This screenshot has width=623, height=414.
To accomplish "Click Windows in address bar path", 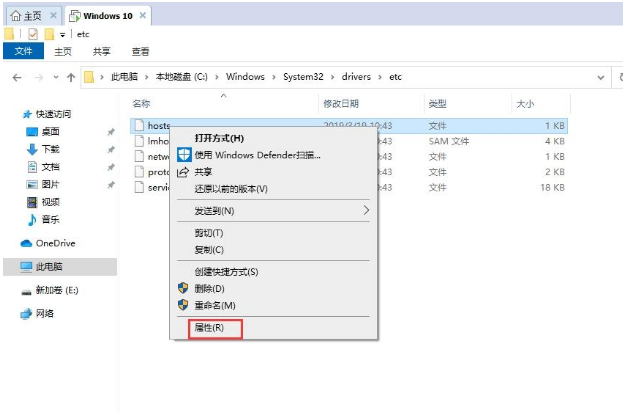I will click(x=245, y=77).
